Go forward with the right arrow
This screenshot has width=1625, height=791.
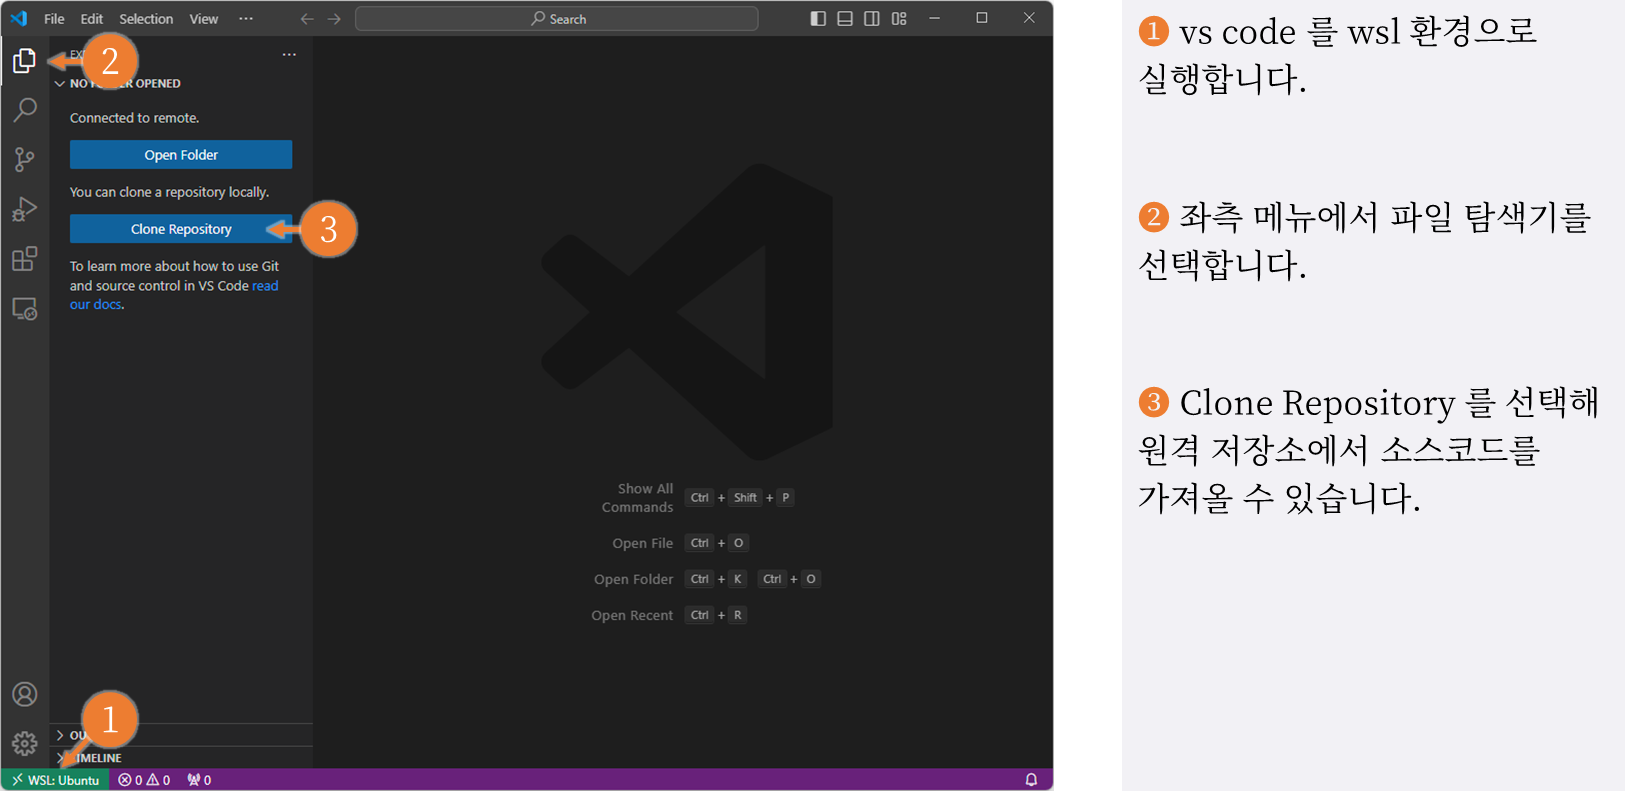(334, 19)
